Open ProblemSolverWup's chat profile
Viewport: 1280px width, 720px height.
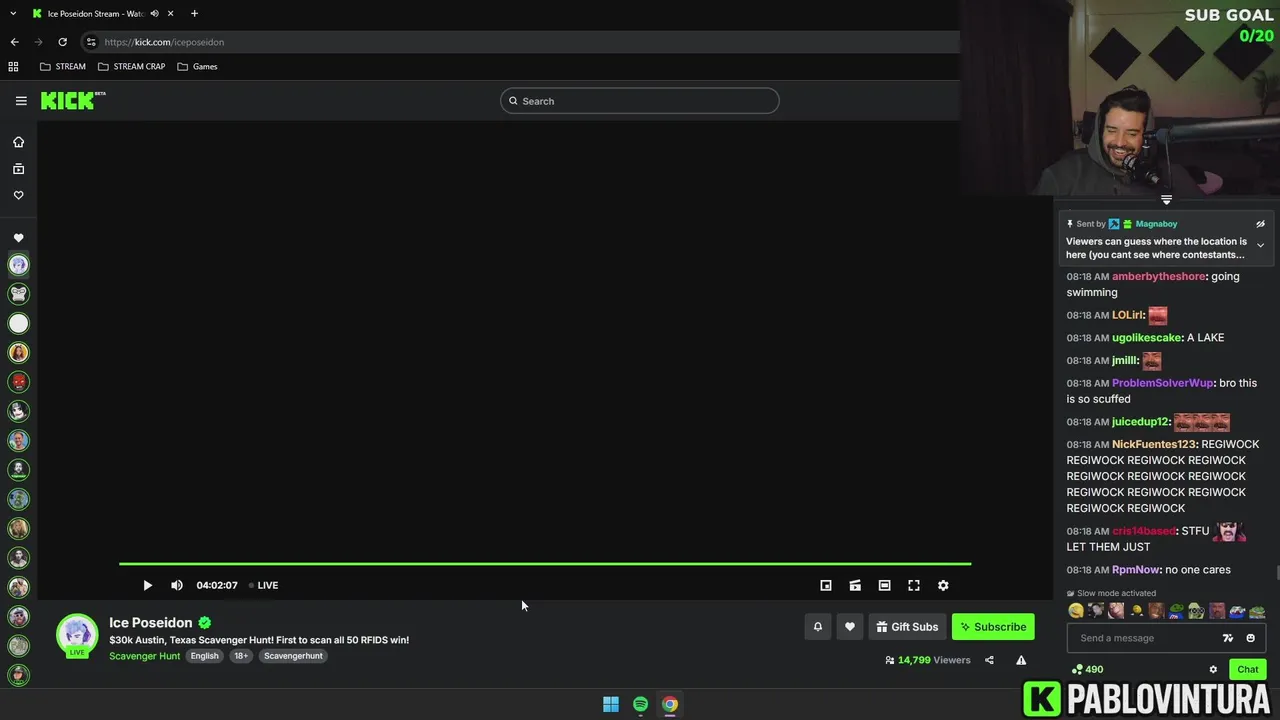tap(1162, 383)
